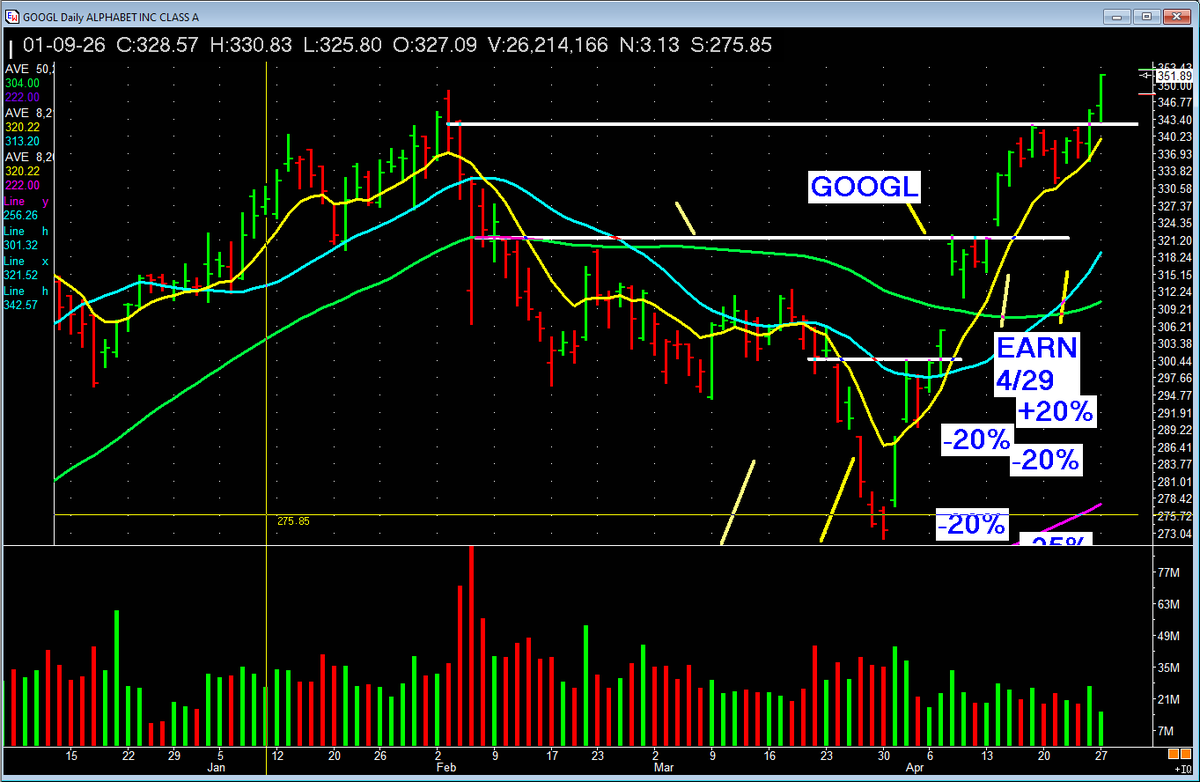Select the Line x legend entry

click(27, 260)
